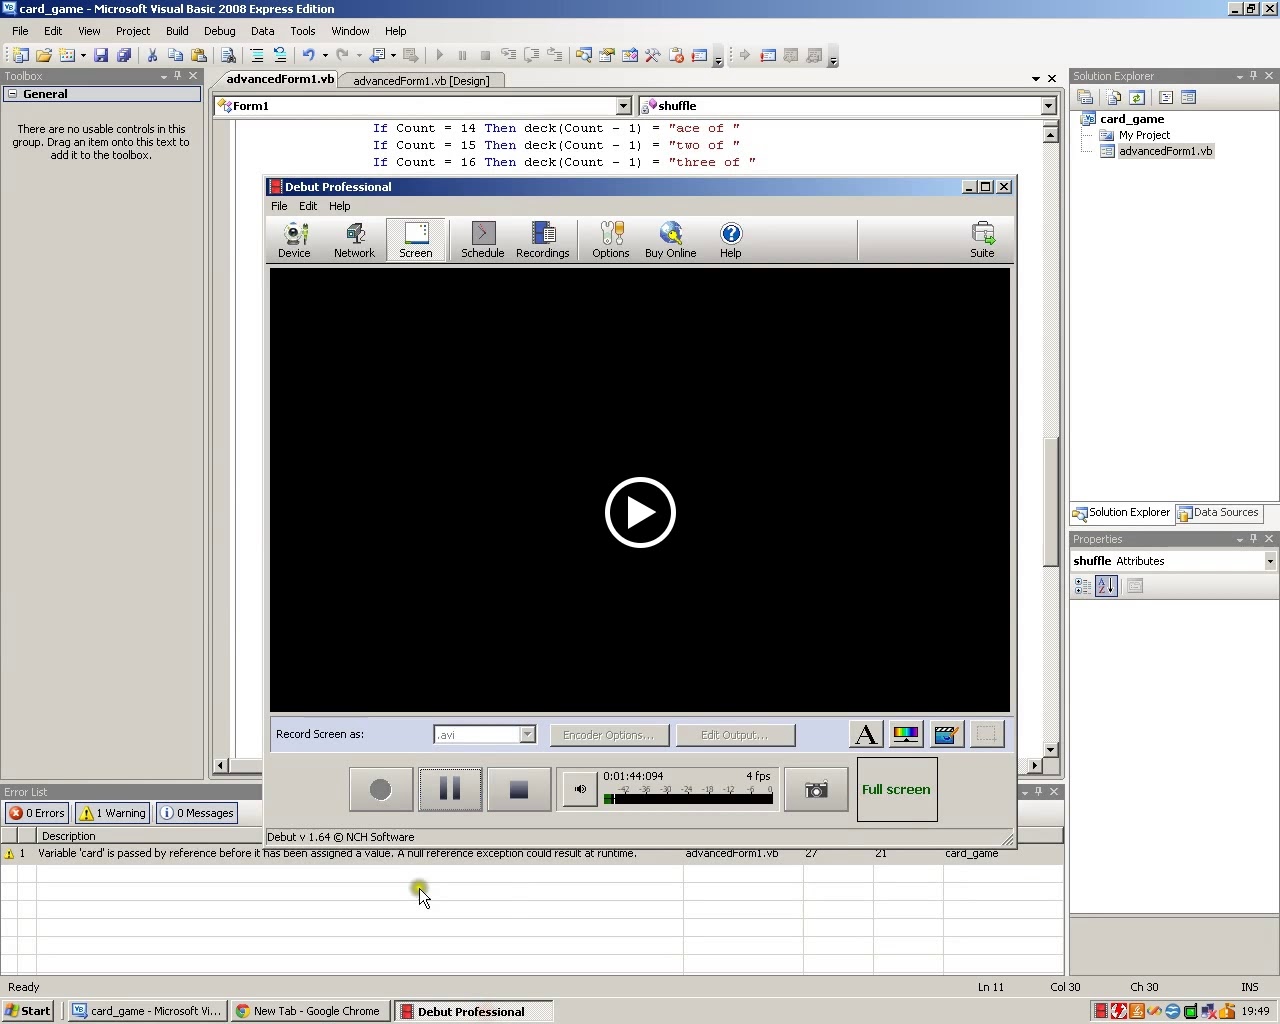
Task: Take a snapshot with camera icon
Action: pyautogui.click(x=816, y=790)
